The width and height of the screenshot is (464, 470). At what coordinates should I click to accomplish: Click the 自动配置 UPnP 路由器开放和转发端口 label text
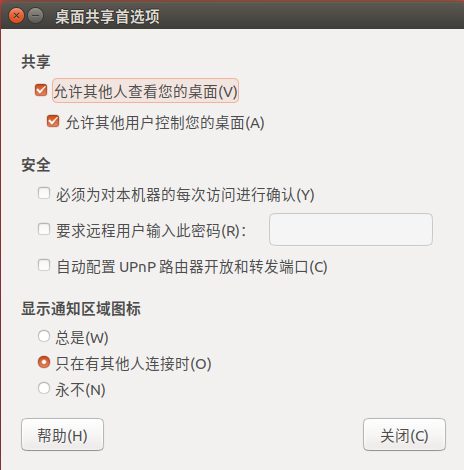192,267
